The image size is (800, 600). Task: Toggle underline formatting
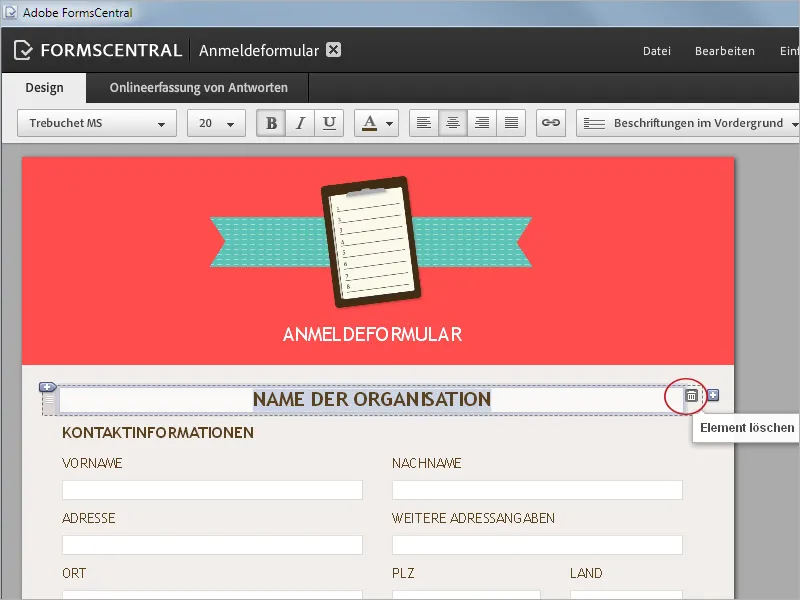pos(329,123)
